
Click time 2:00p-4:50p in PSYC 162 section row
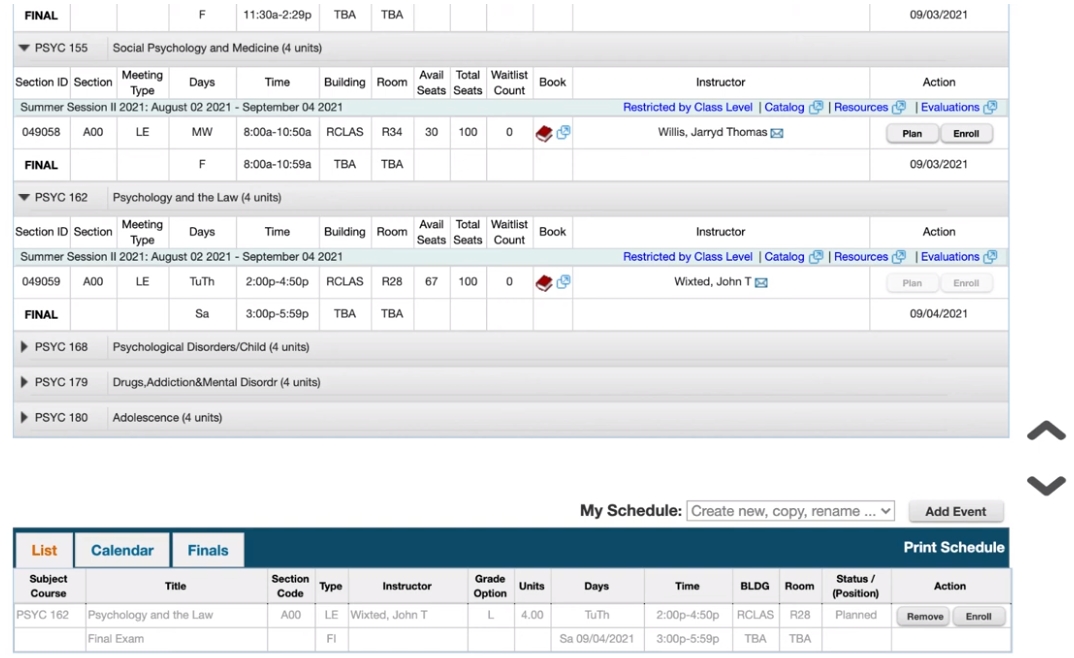coord(277,281)
